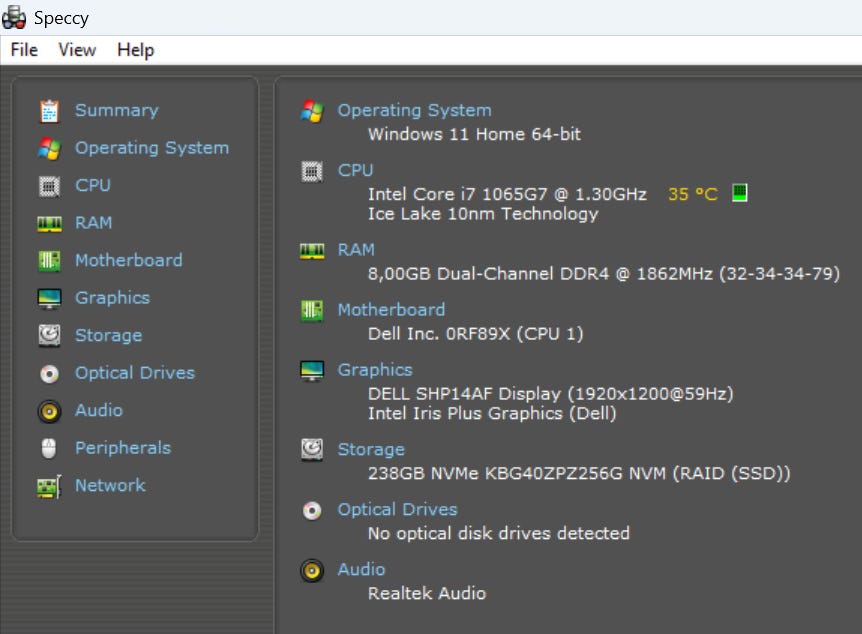The image size is (862, 634).
Task: Click the CPU chip icon in summary panel
Action: tap(312, 172)
